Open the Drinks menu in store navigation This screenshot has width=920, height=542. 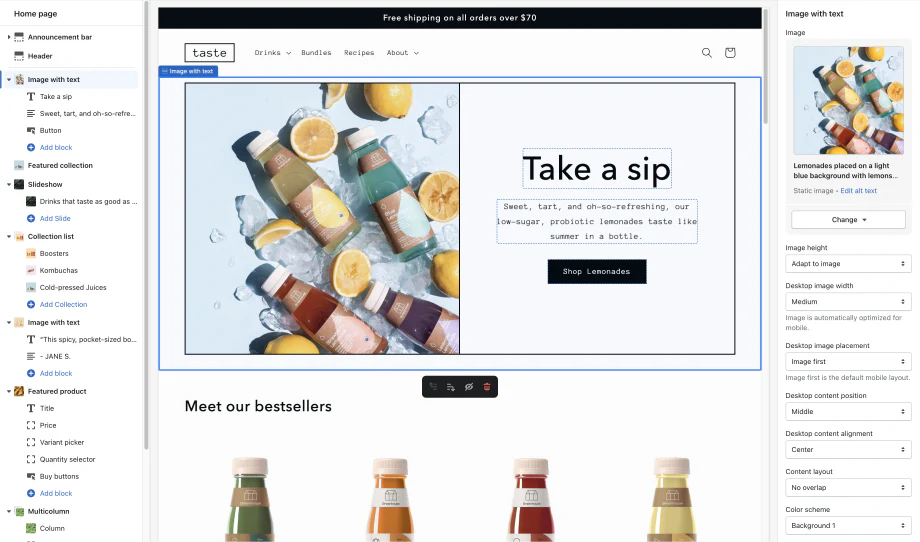click(x=272, y=53)
